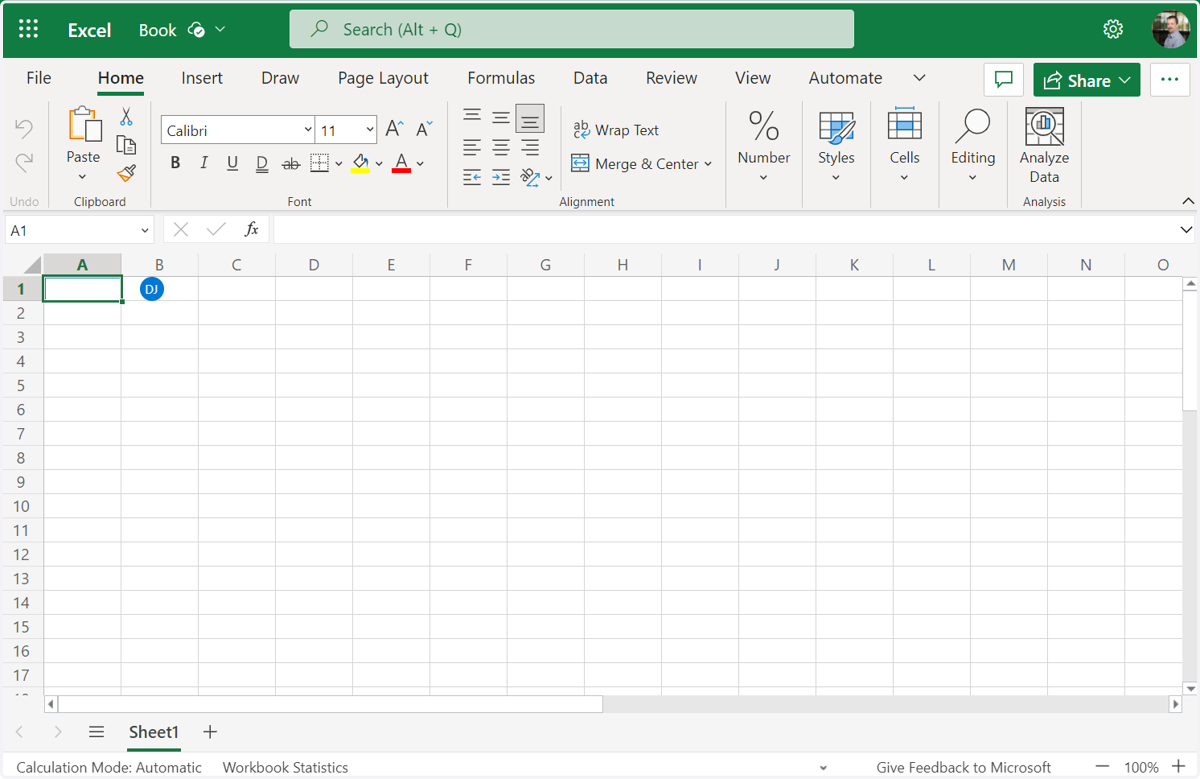Click the insert function fx icon

click(x=252, y=230)
